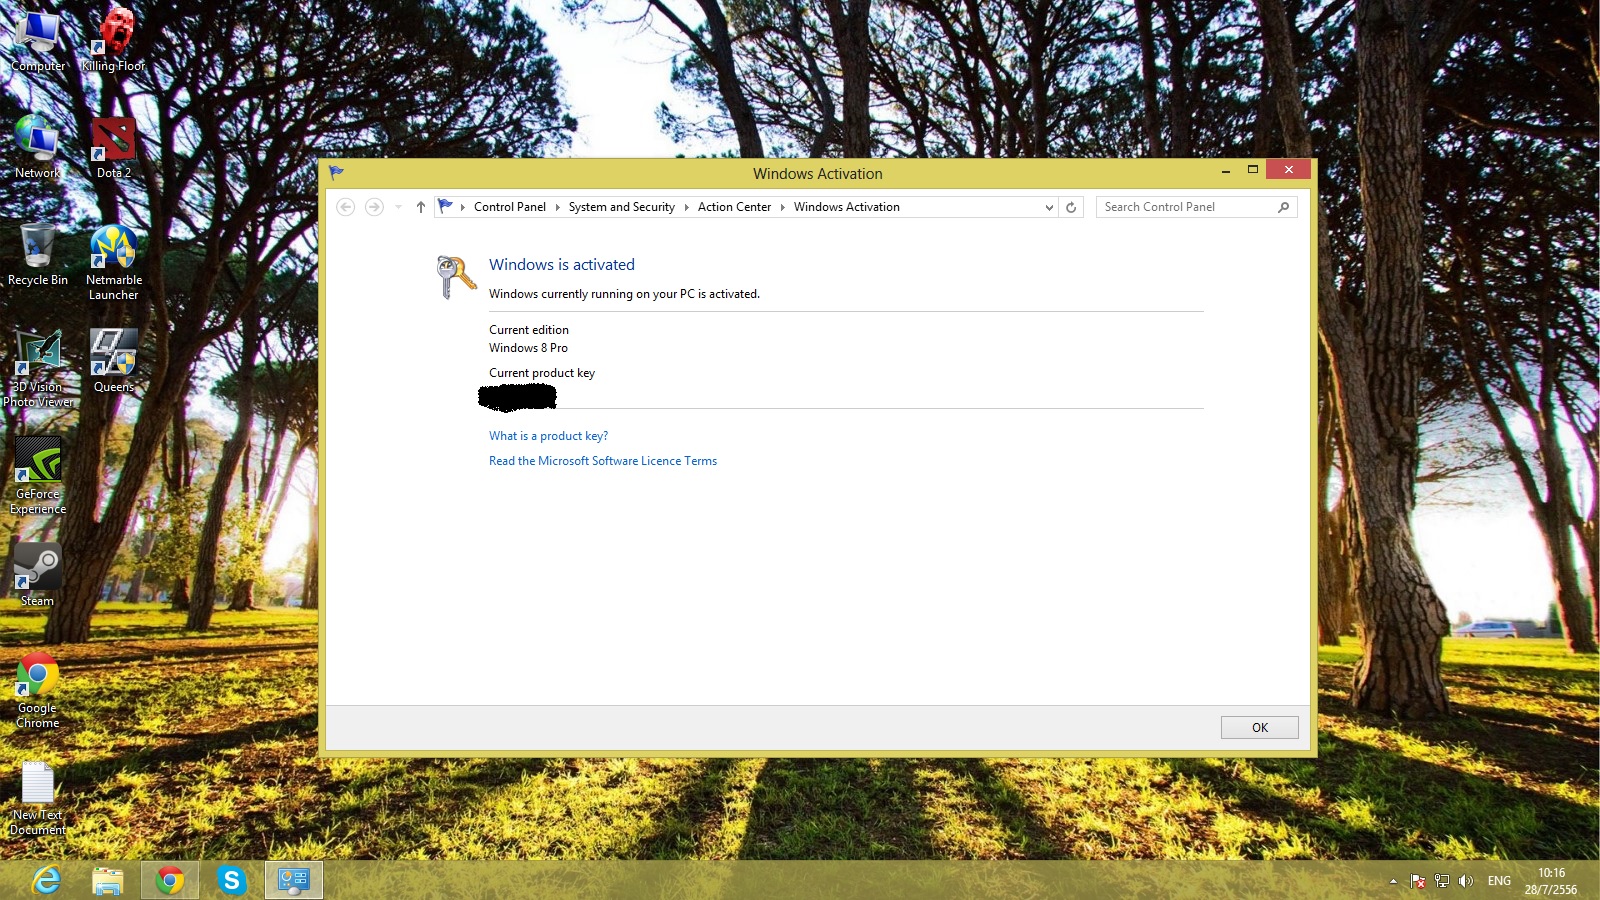Select the New Text Document file

tap(38, 798)
